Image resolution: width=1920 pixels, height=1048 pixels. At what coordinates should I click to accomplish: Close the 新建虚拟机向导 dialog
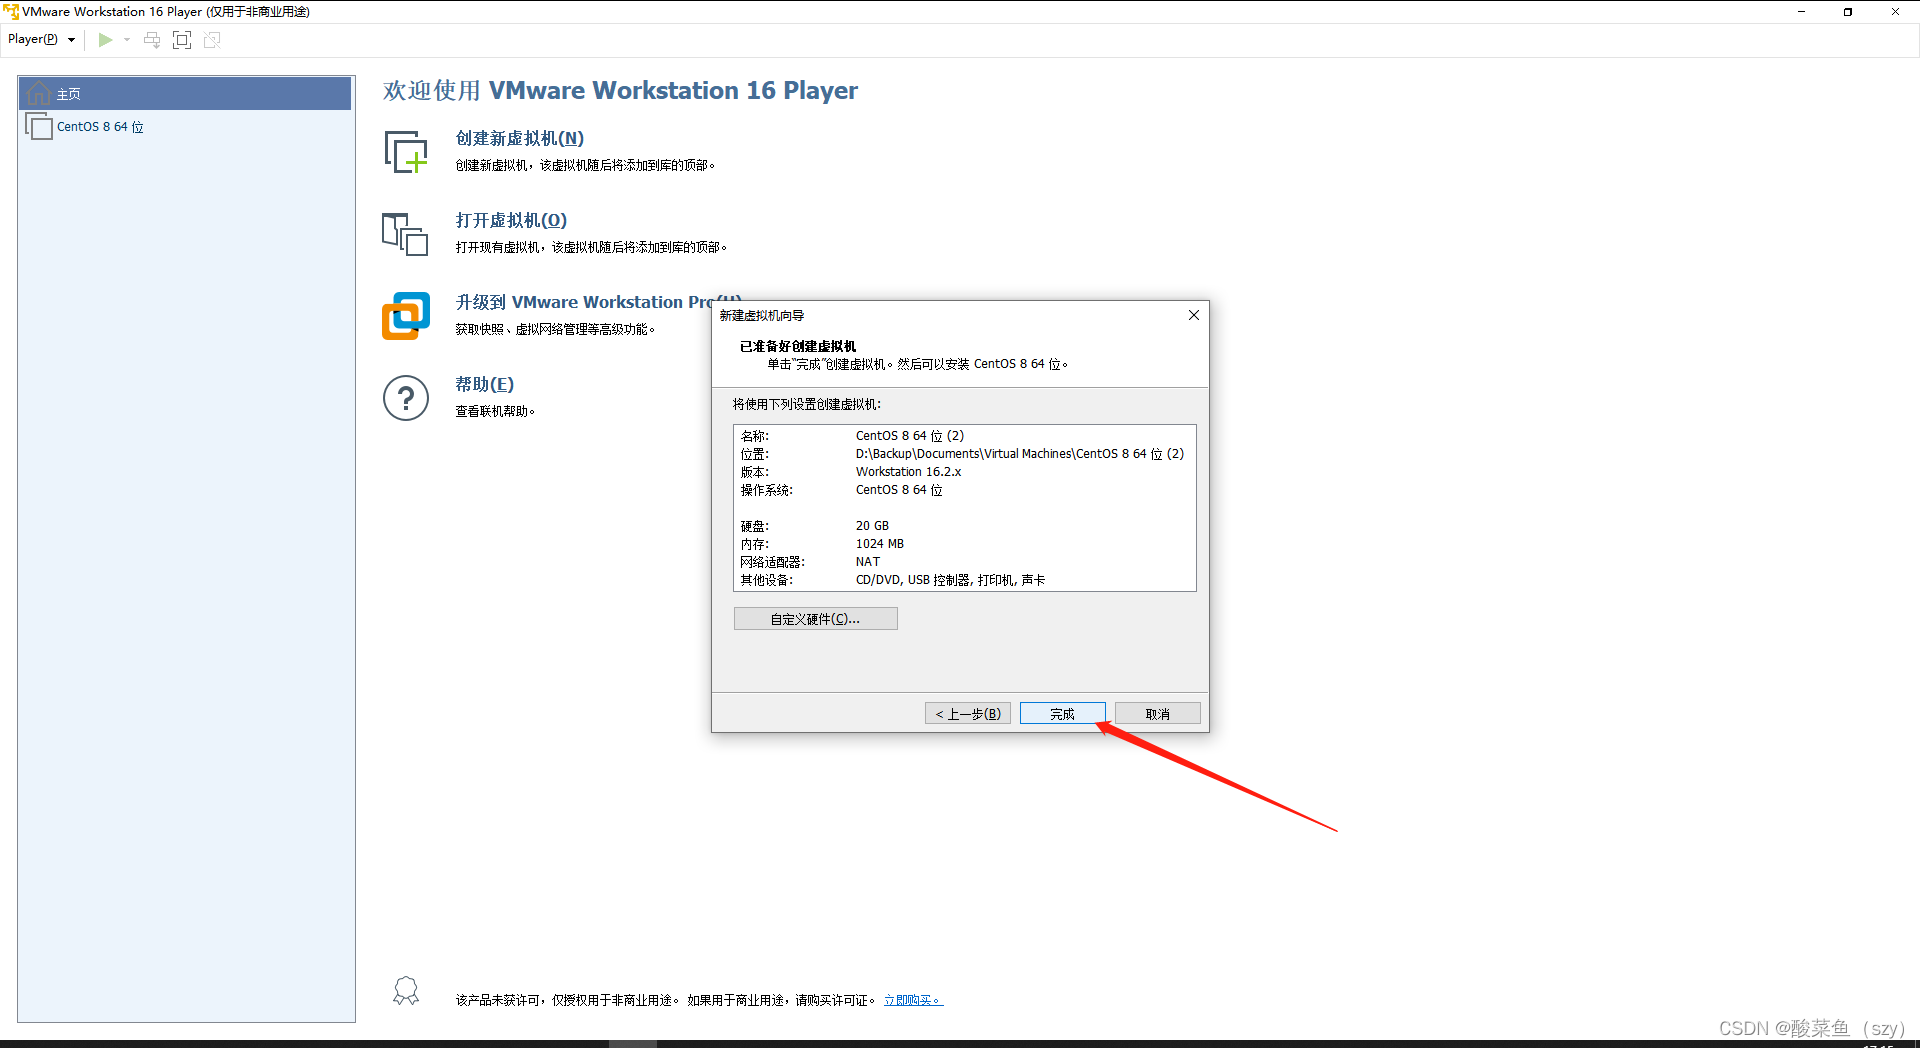click(1193, 315)
